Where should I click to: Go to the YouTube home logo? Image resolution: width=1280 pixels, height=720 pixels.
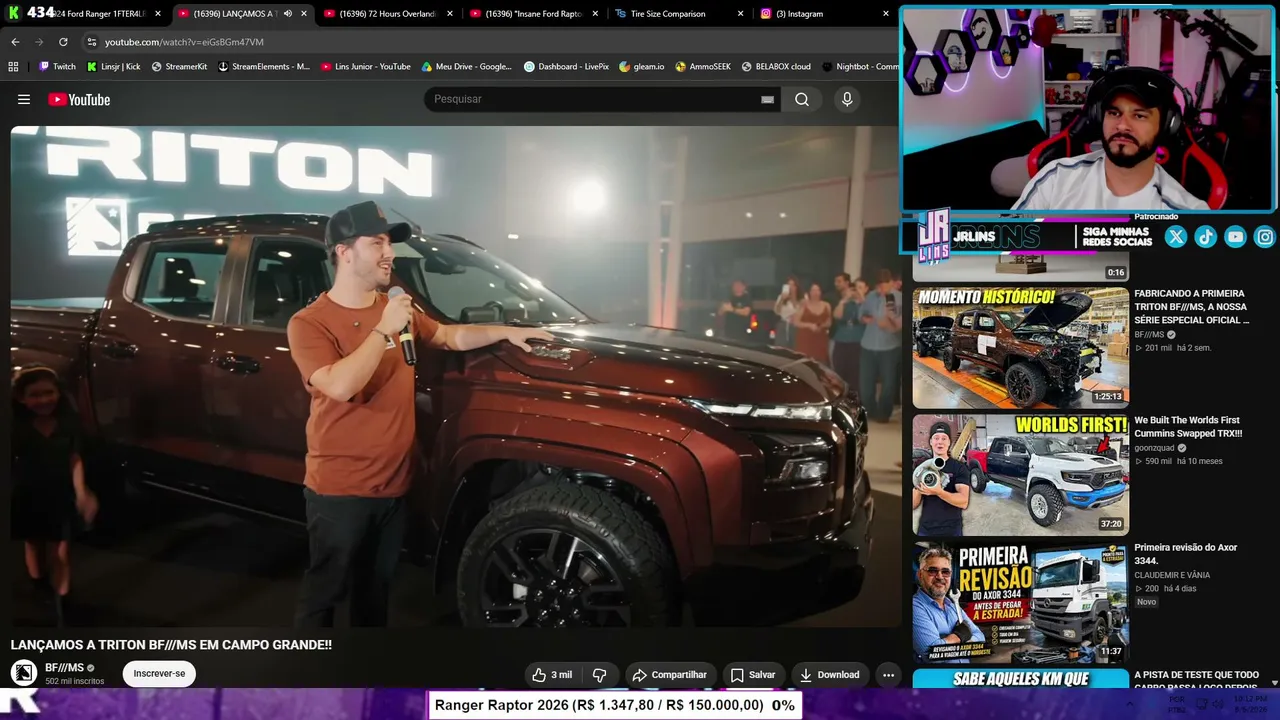[79, 99]
